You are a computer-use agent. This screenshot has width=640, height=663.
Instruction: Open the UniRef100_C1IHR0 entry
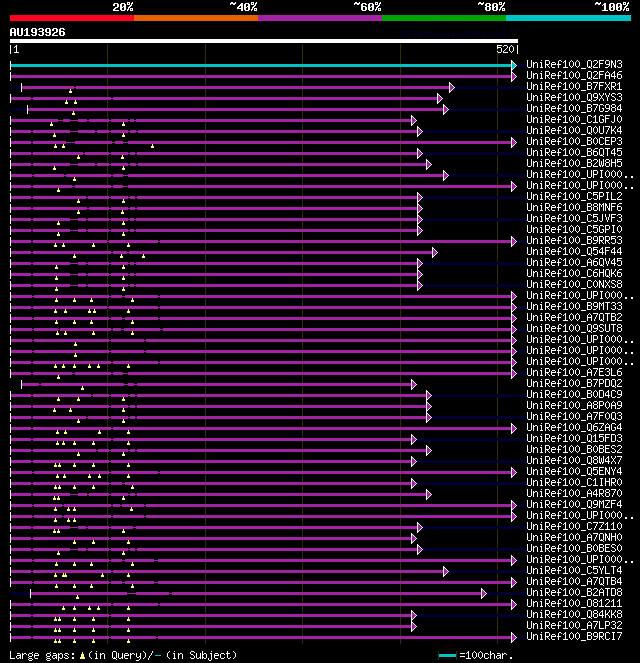(574, 482)
